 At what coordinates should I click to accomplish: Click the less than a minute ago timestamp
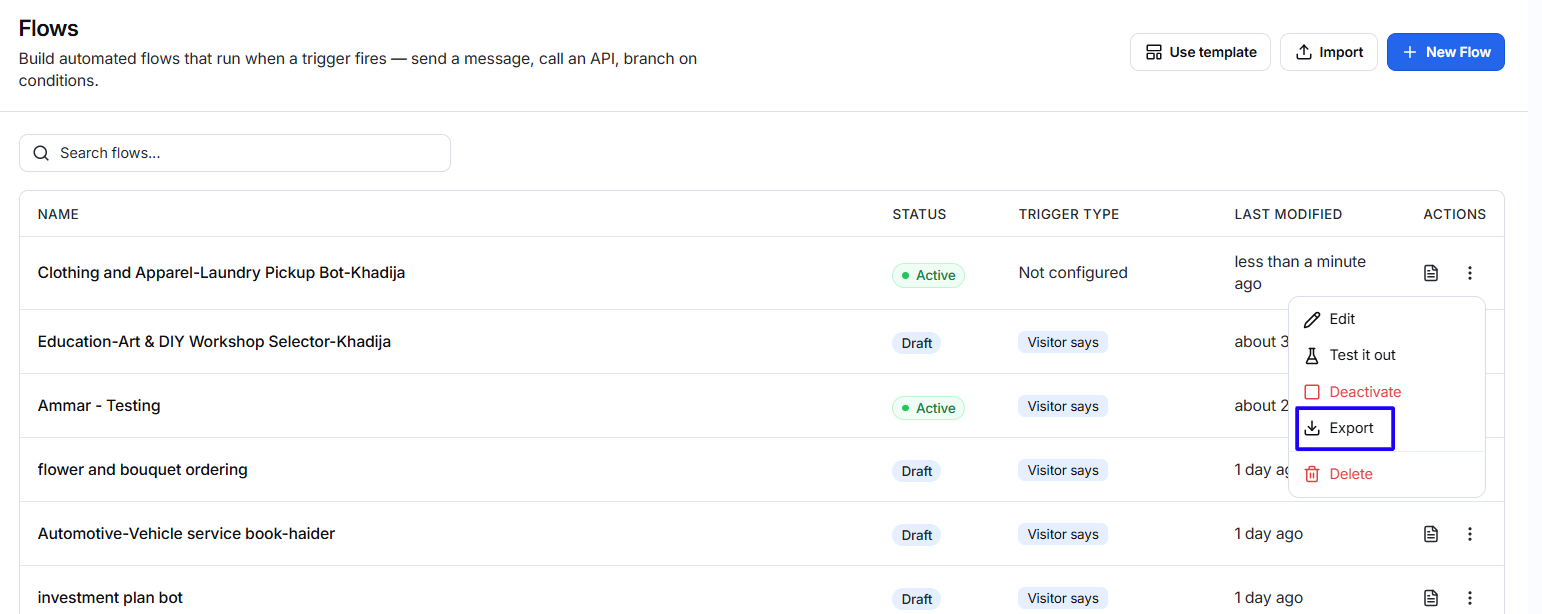click(1300, 272)
